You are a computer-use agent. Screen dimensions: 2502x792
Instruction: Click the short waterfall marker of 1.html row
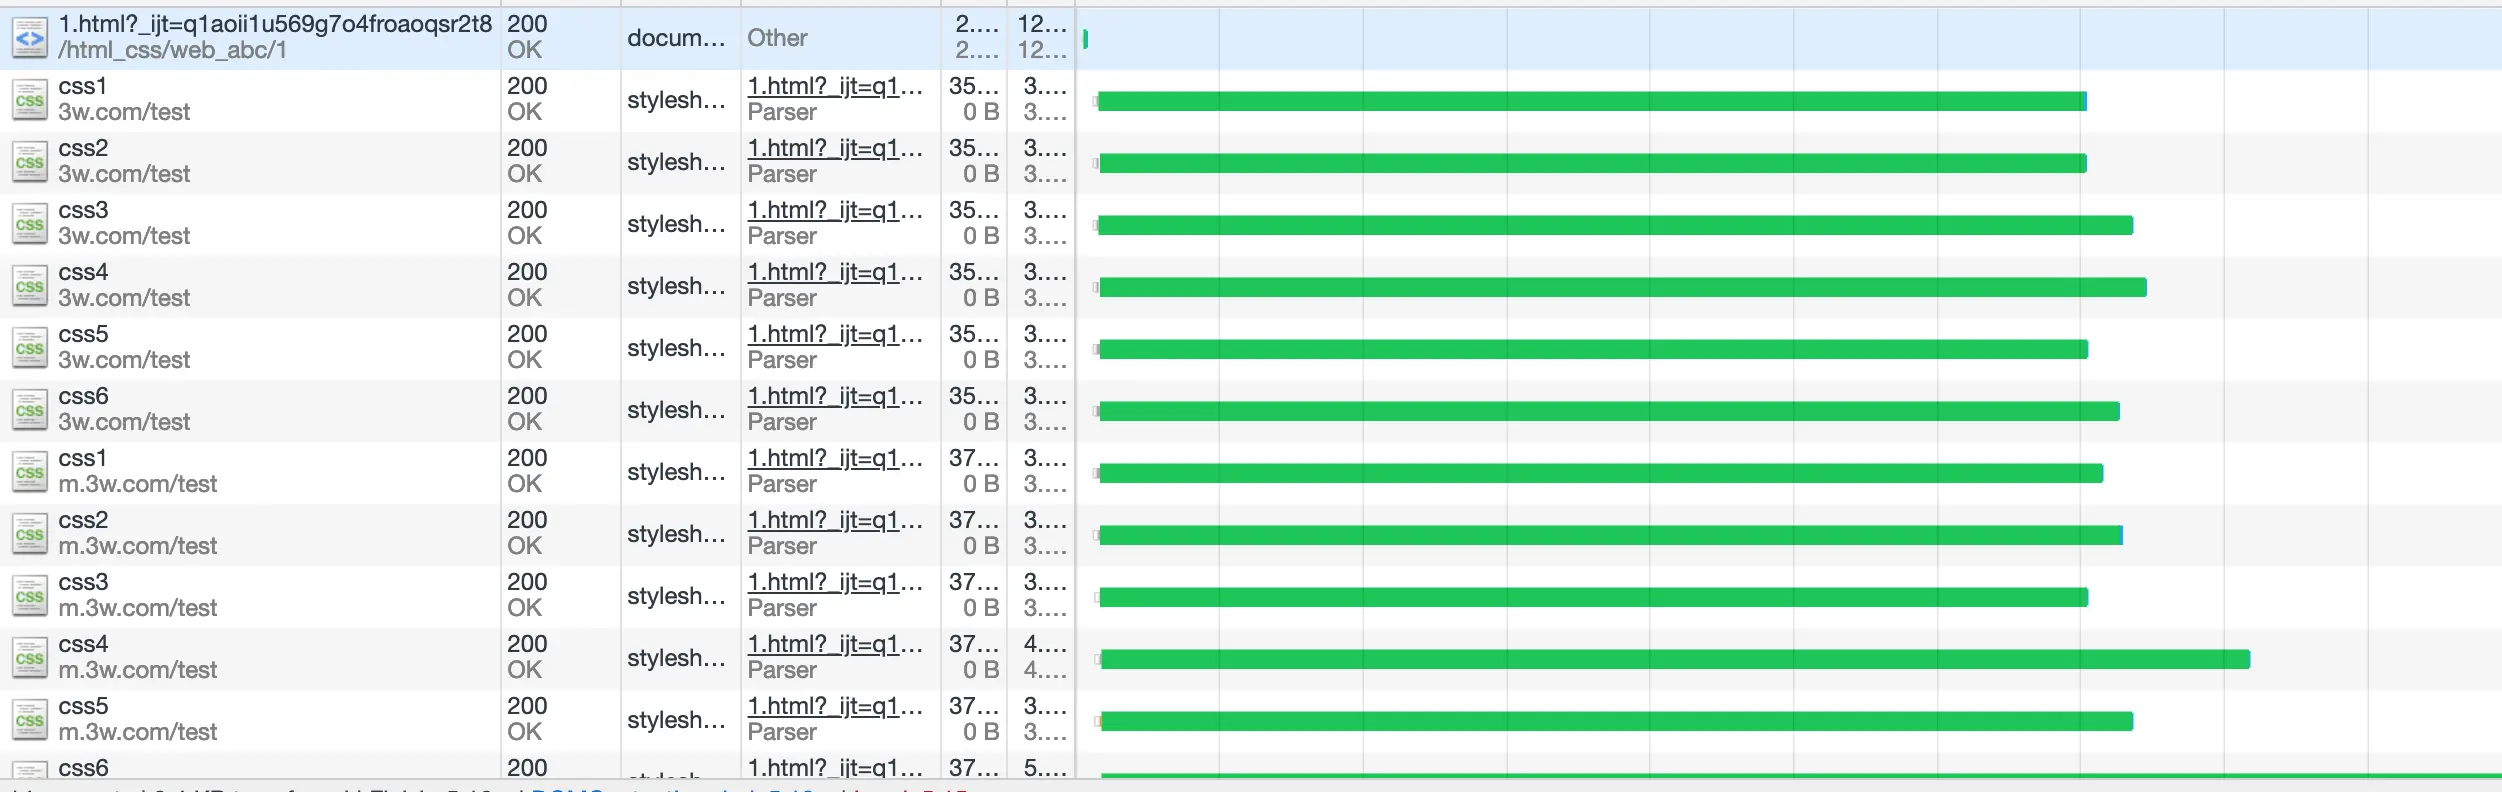[x=1085, y=39]
